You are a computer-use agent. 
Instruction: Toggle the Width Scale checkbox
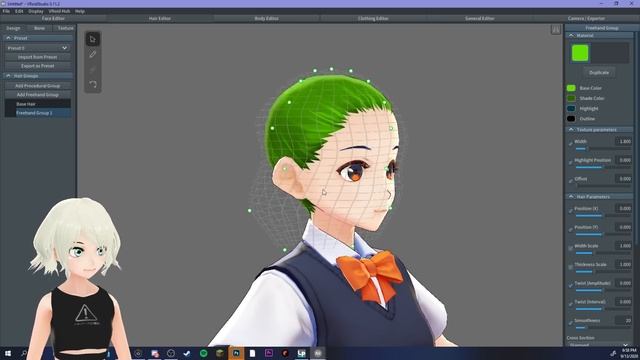click(571, 247)
